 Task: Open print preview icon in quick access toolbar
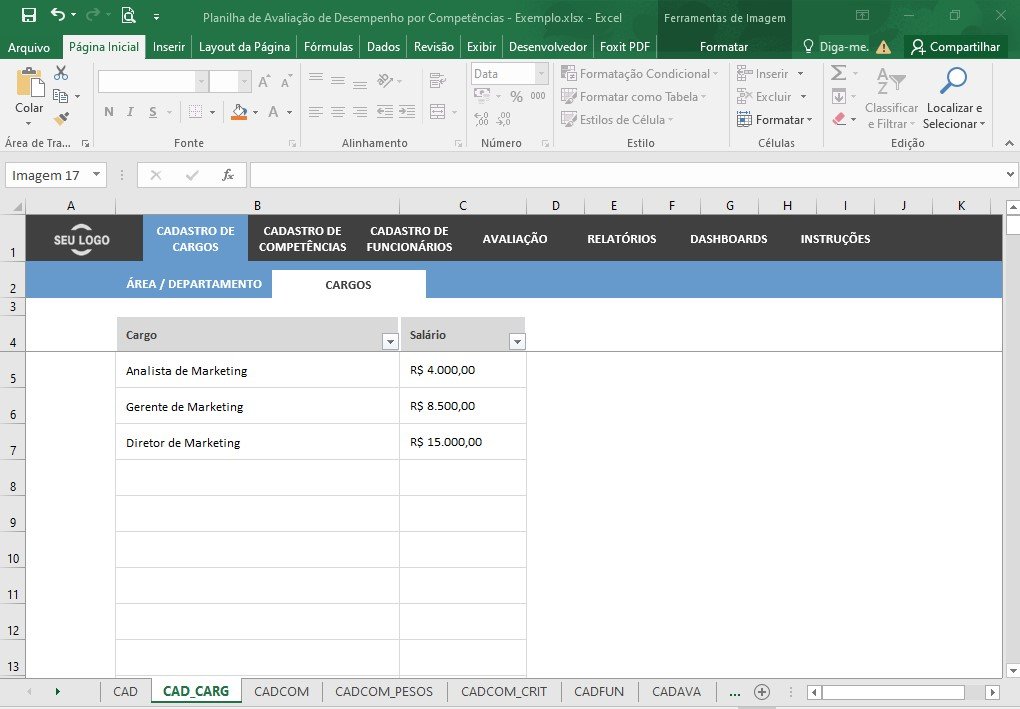click(x=128, y=16)
